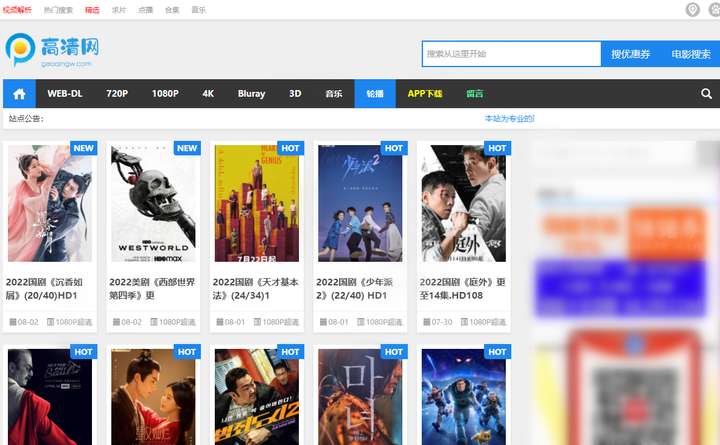720x445 pixels.
Task: Click the 搜优惠券 button
Action: (x=630, y=54)
